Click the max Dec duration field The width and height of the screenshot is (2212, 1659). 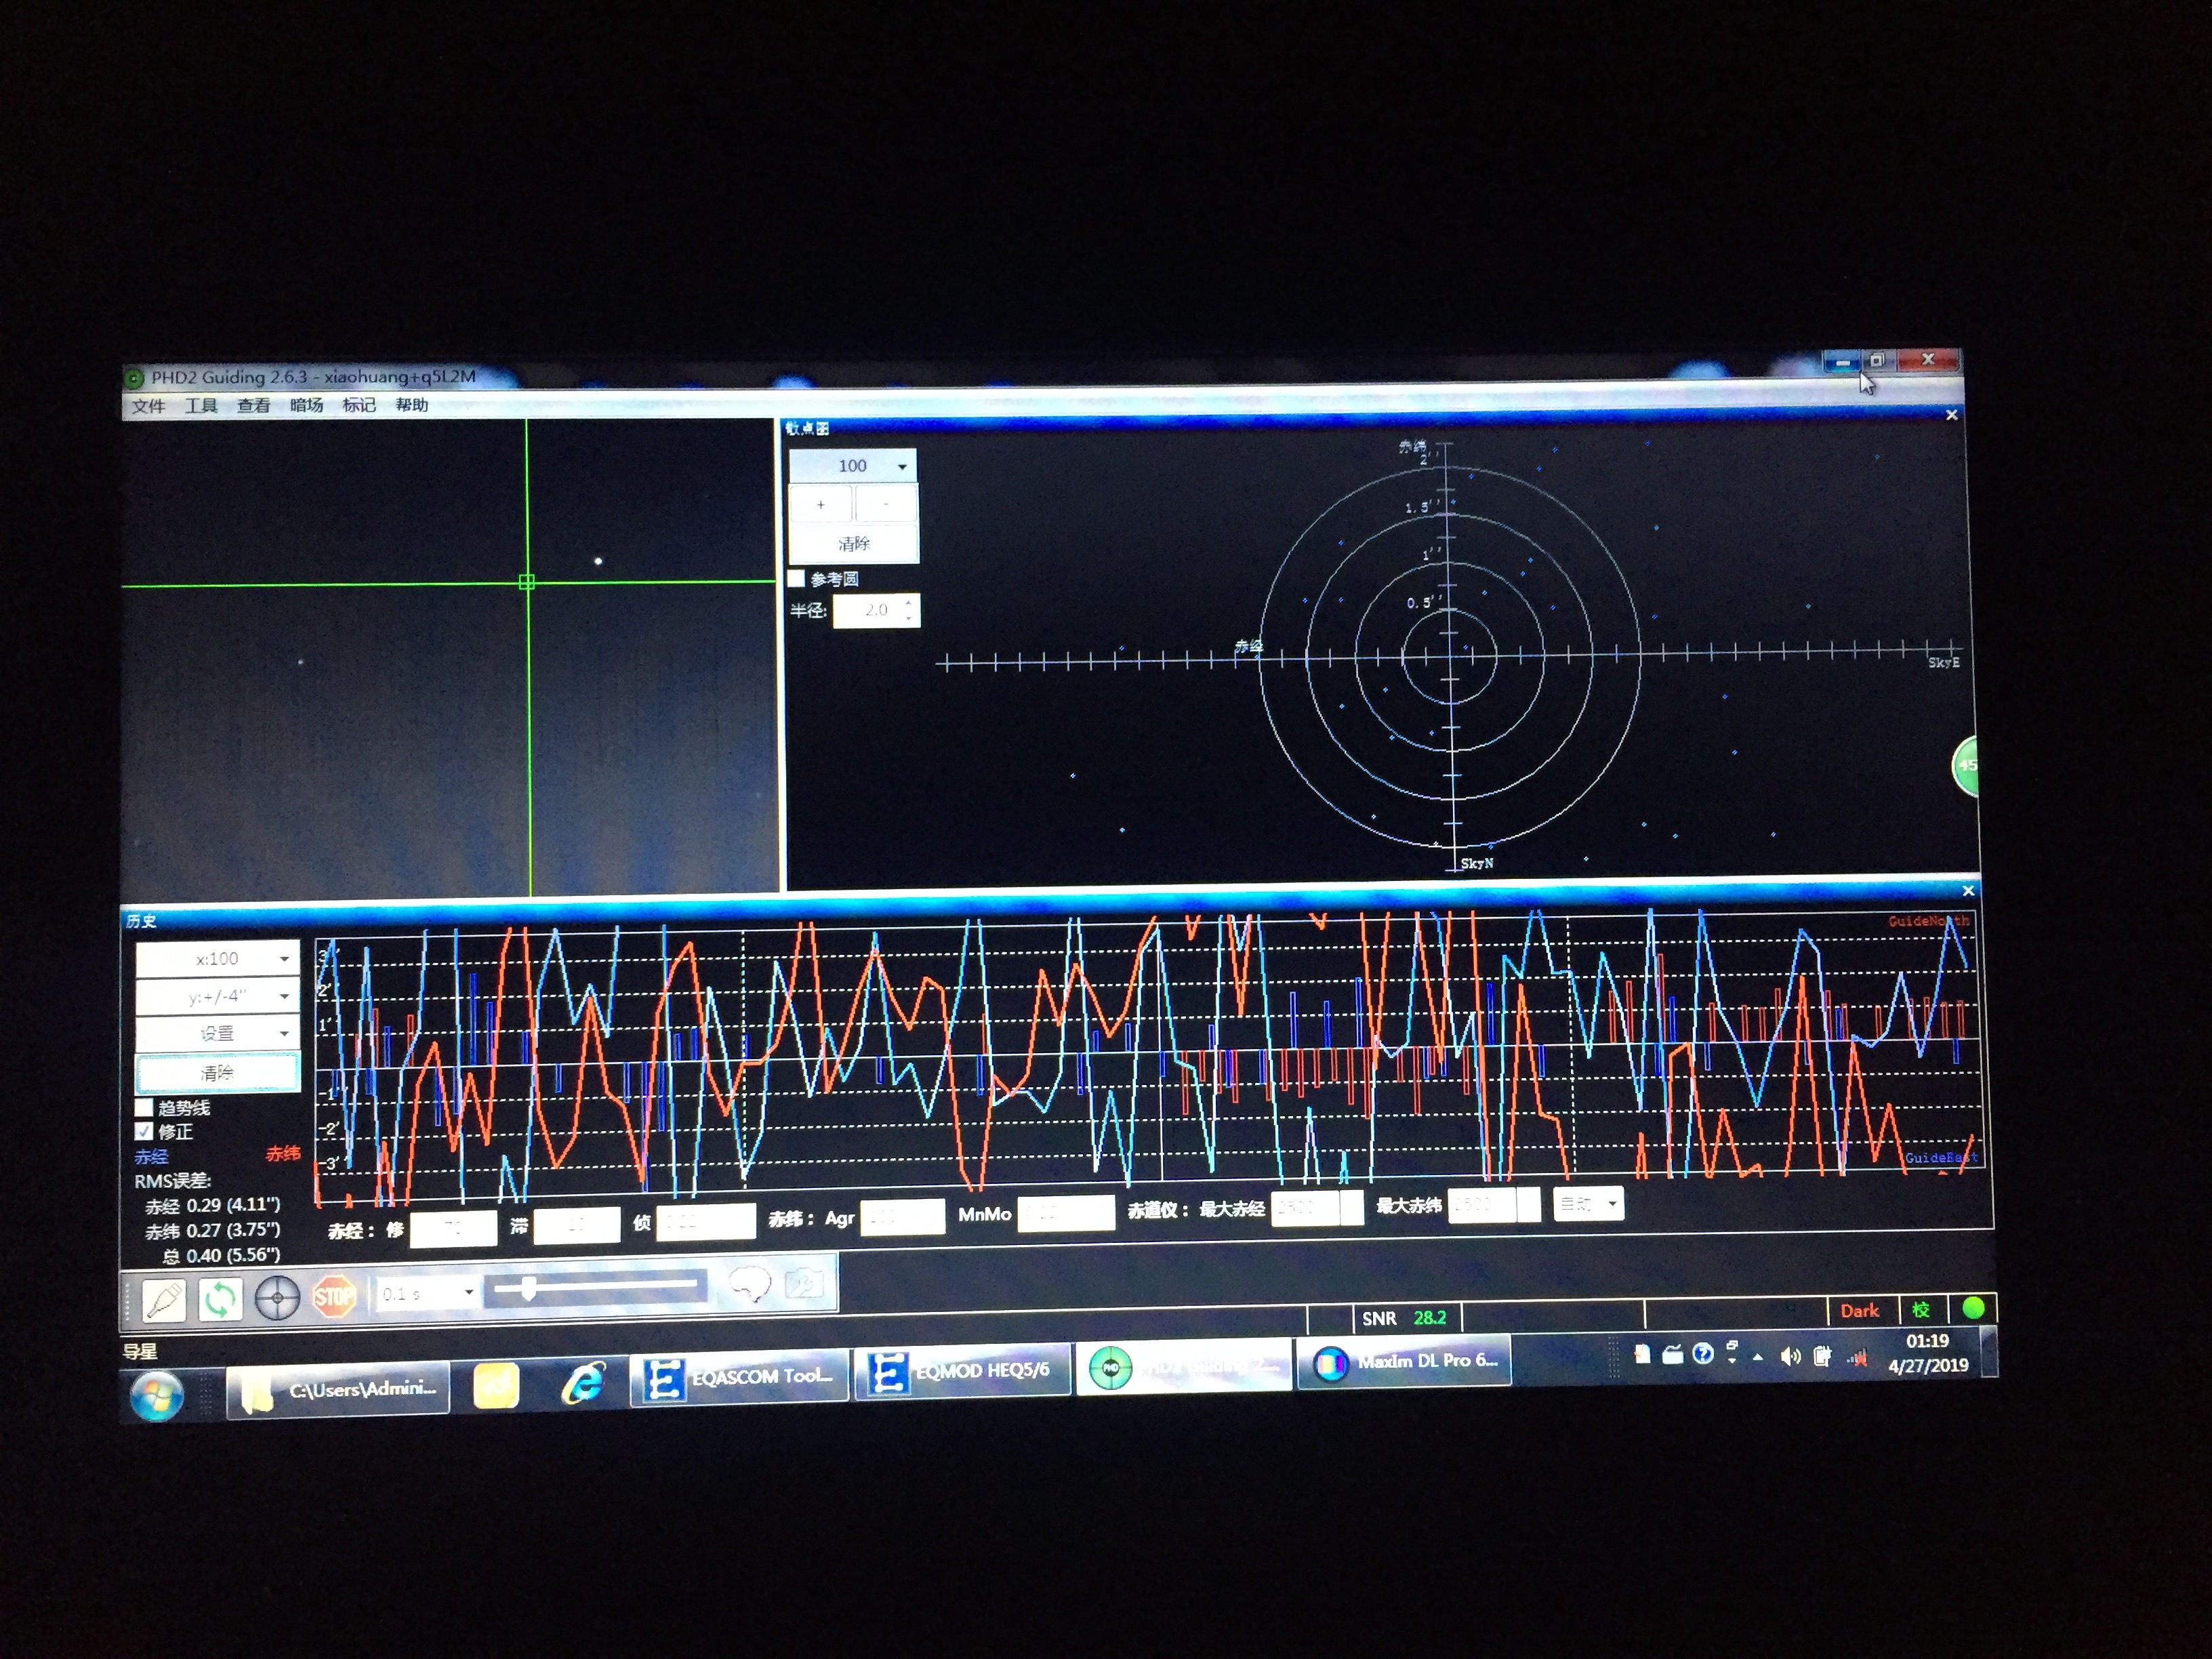tap(1482, 1205)
